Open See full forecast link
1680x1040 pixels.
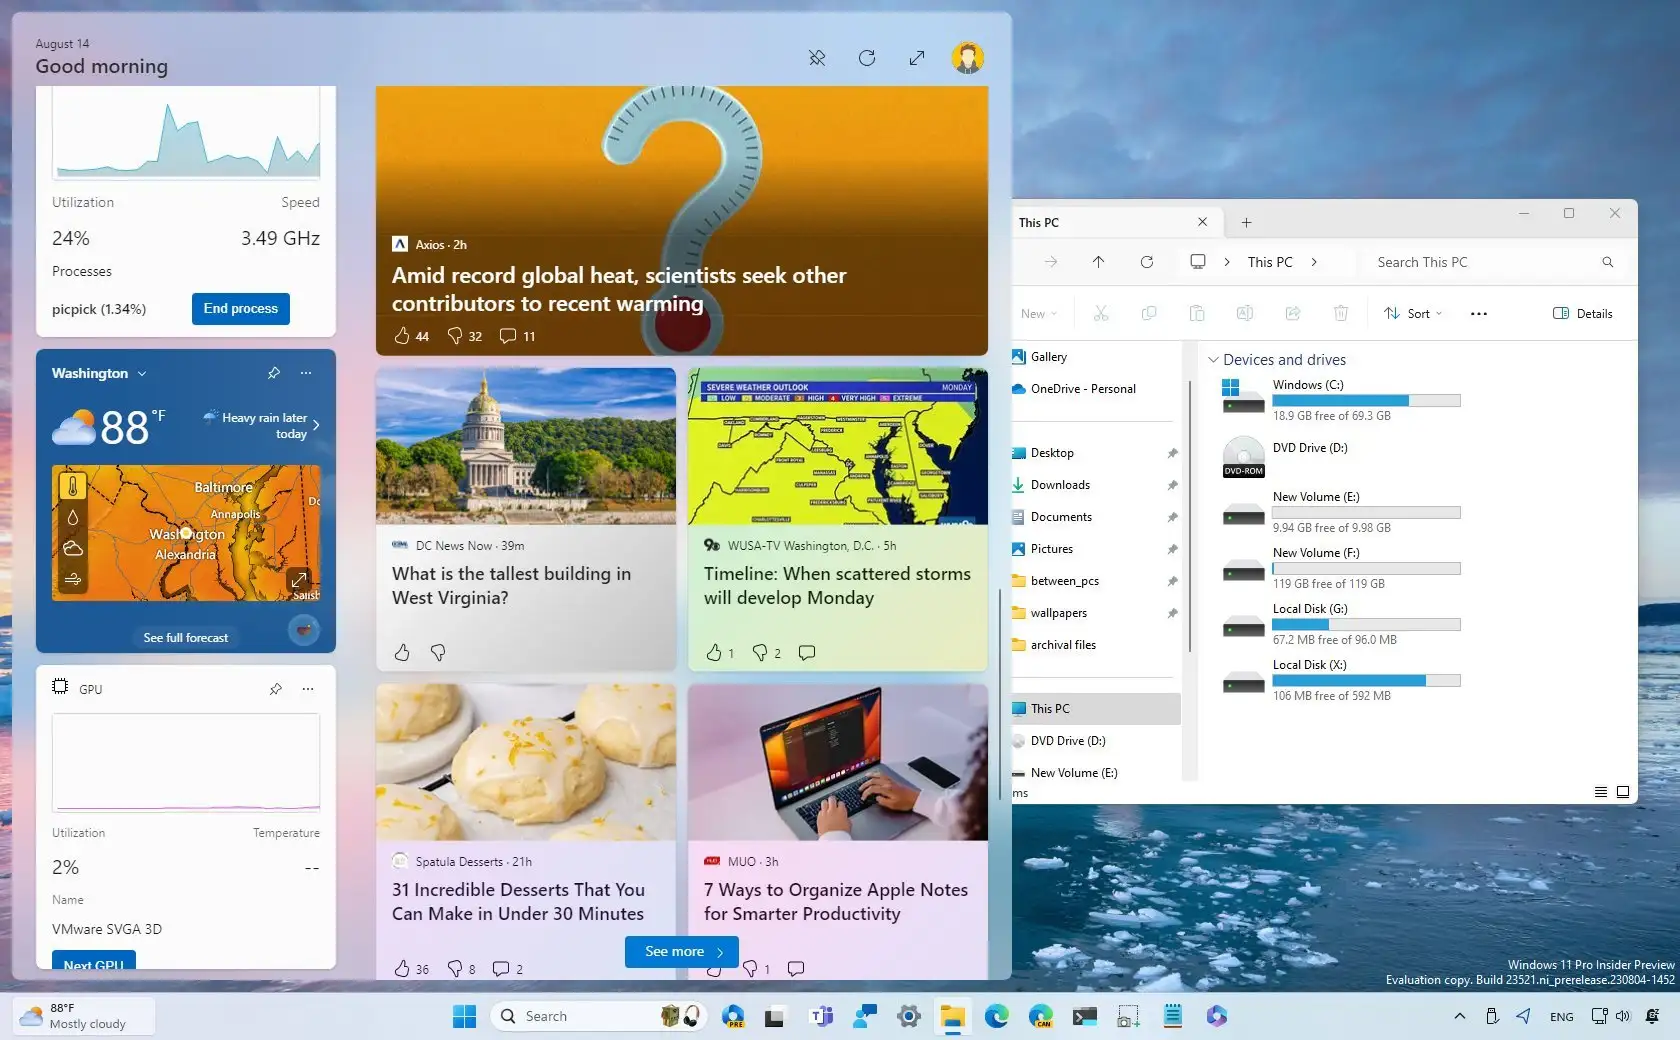[x=185, y=637]
